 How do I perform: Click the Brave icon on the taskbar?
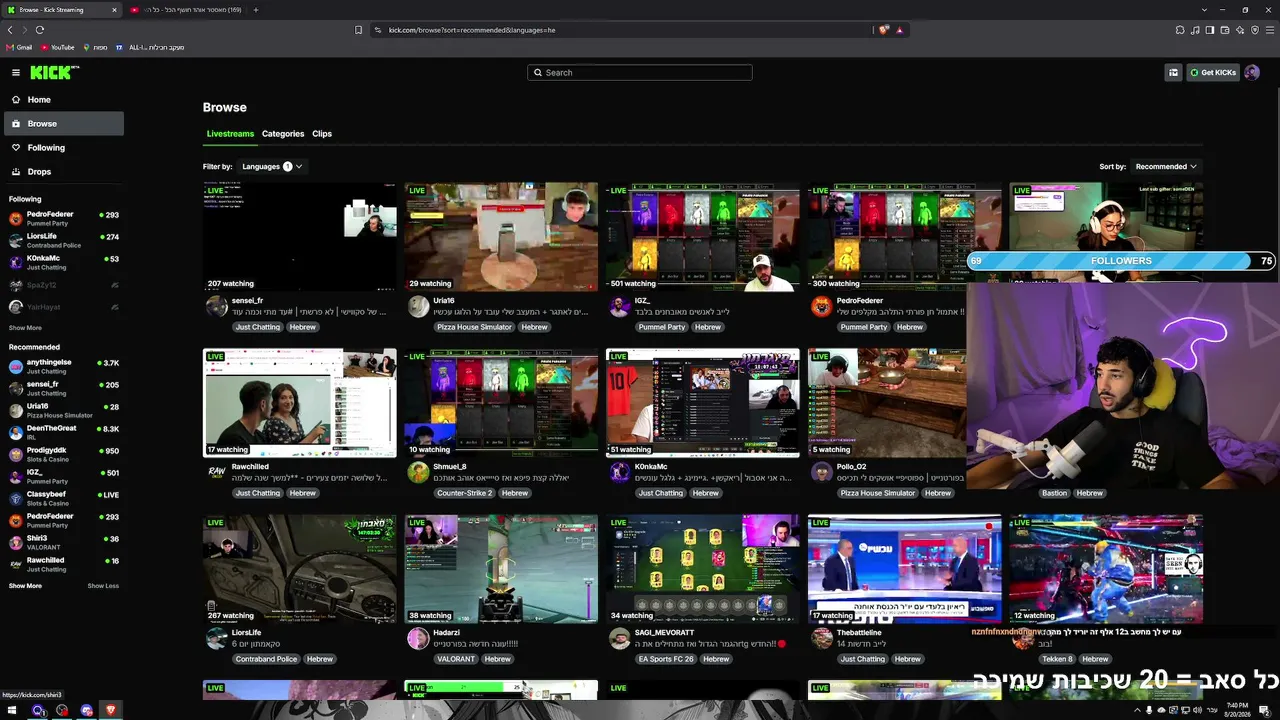tap(110, 710)
